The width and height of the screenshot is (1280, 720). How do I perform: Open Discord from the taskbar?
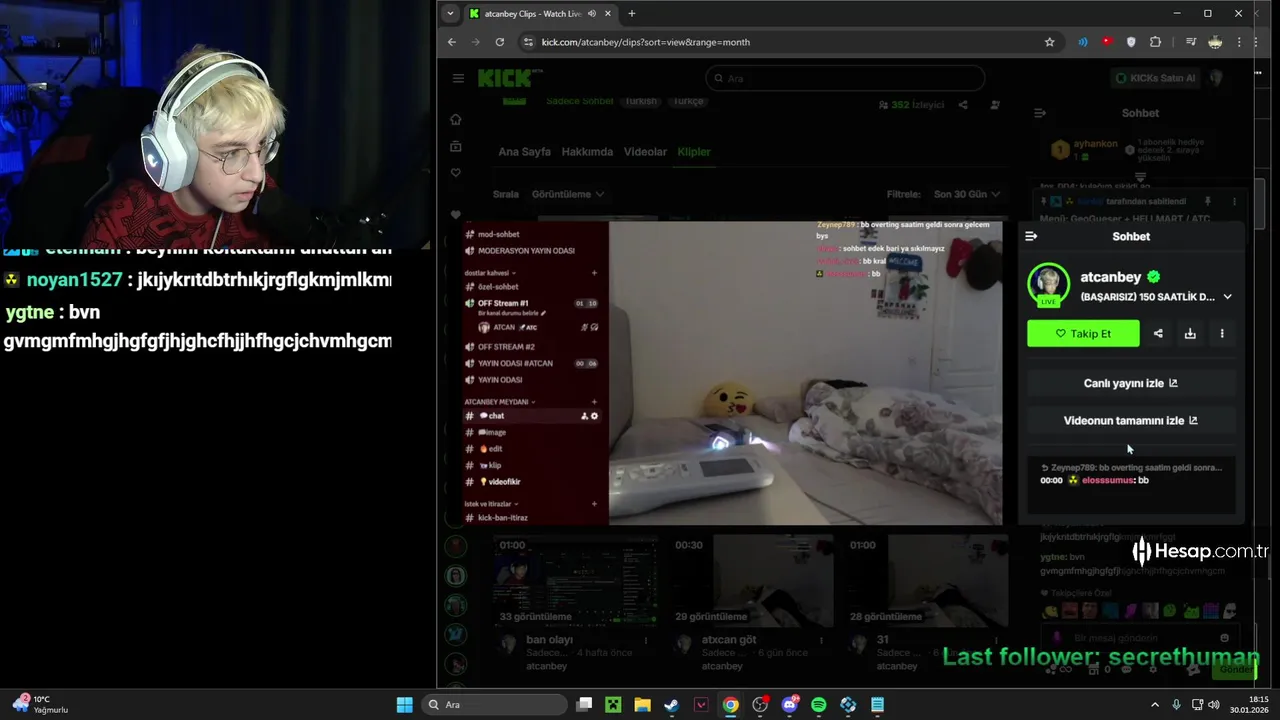click(790, 705)
